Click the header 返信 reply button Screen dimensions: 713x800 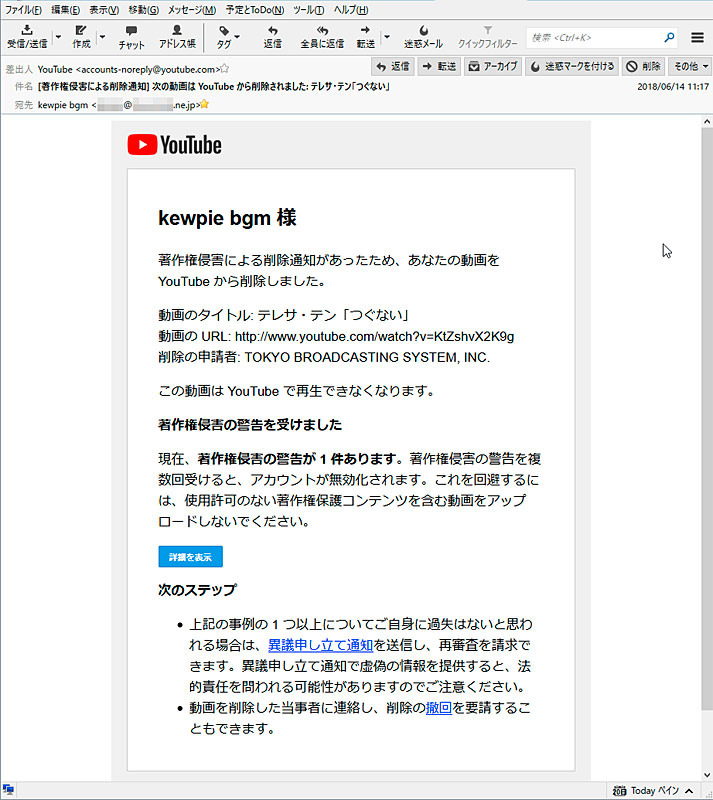click(392, 67)
